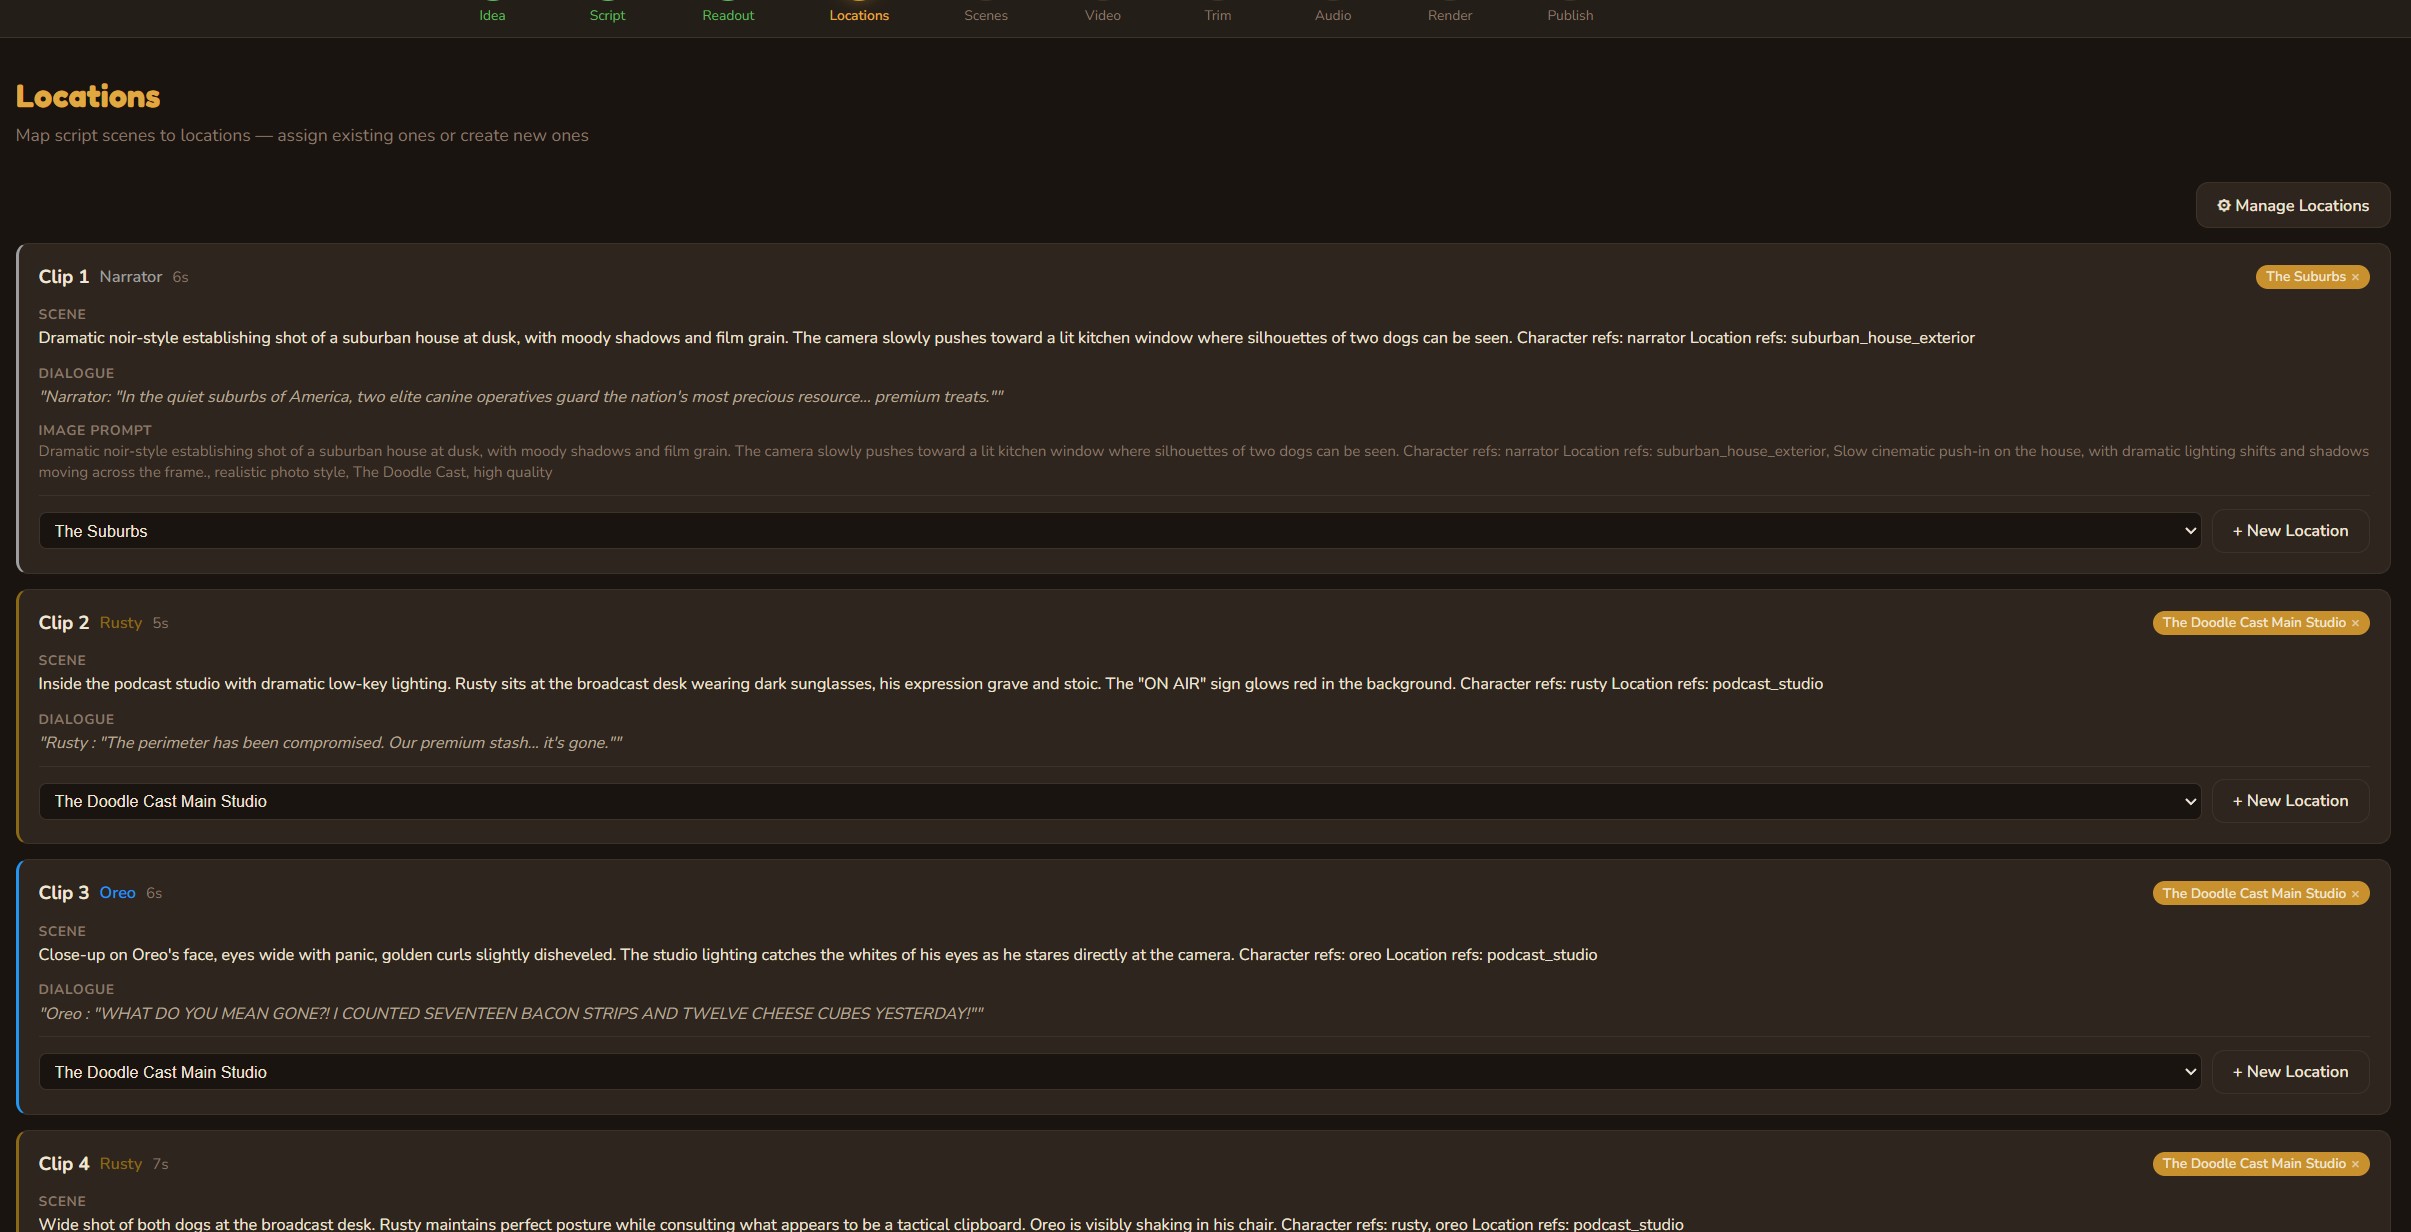
Task: Switch to the Readout step
Action: (728, 15)
